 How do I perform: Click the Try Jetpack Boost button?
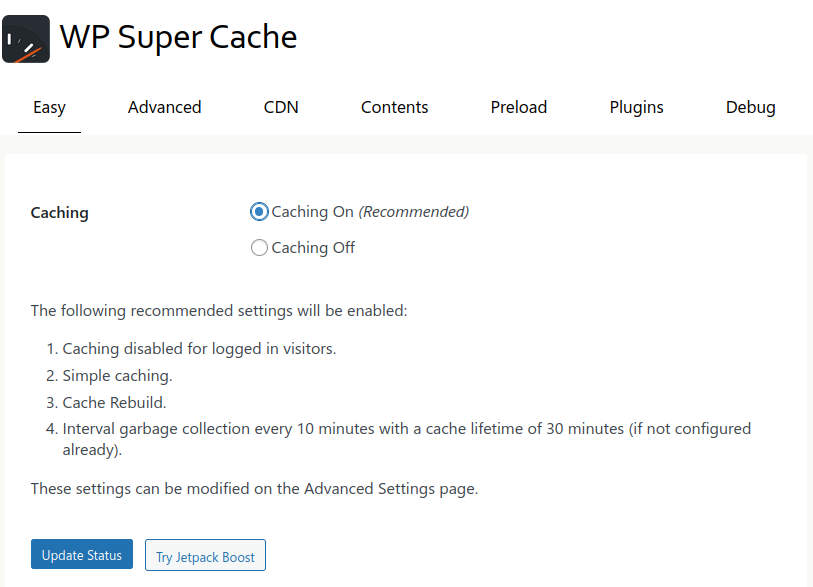coord(205,555)
